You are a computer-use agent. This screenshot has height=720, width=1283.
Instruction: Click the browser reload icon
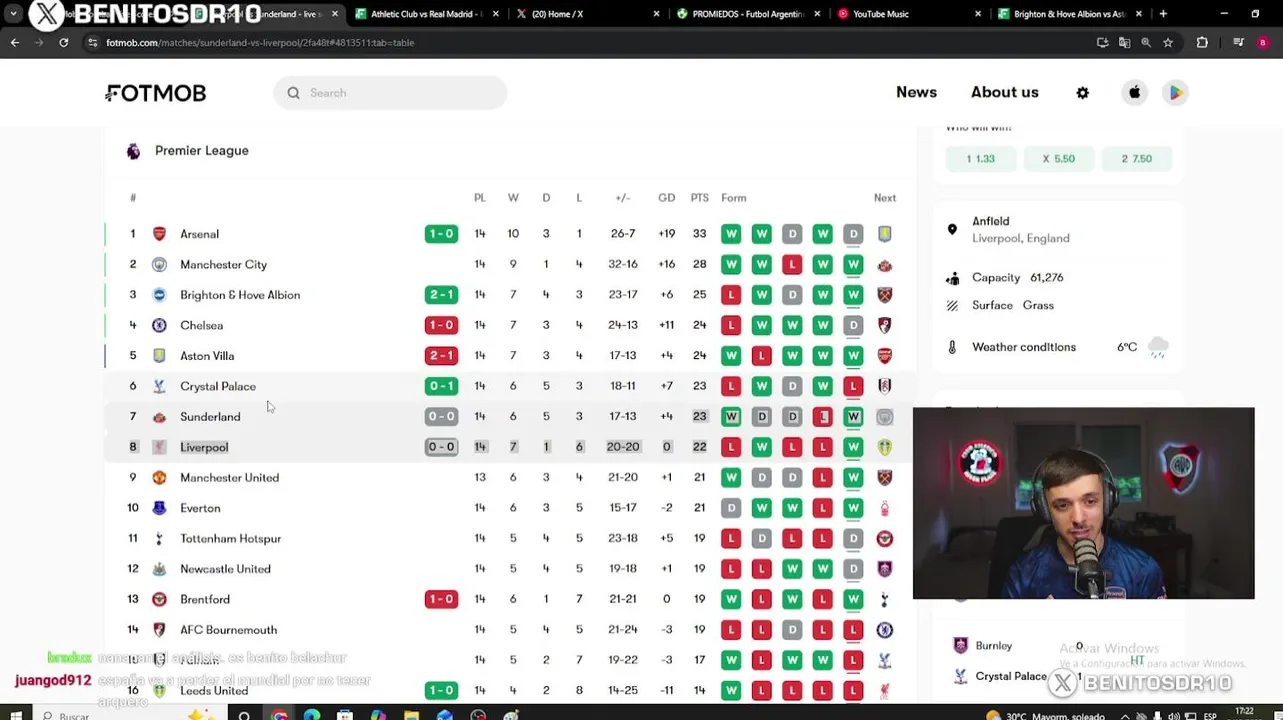(63, 43)
